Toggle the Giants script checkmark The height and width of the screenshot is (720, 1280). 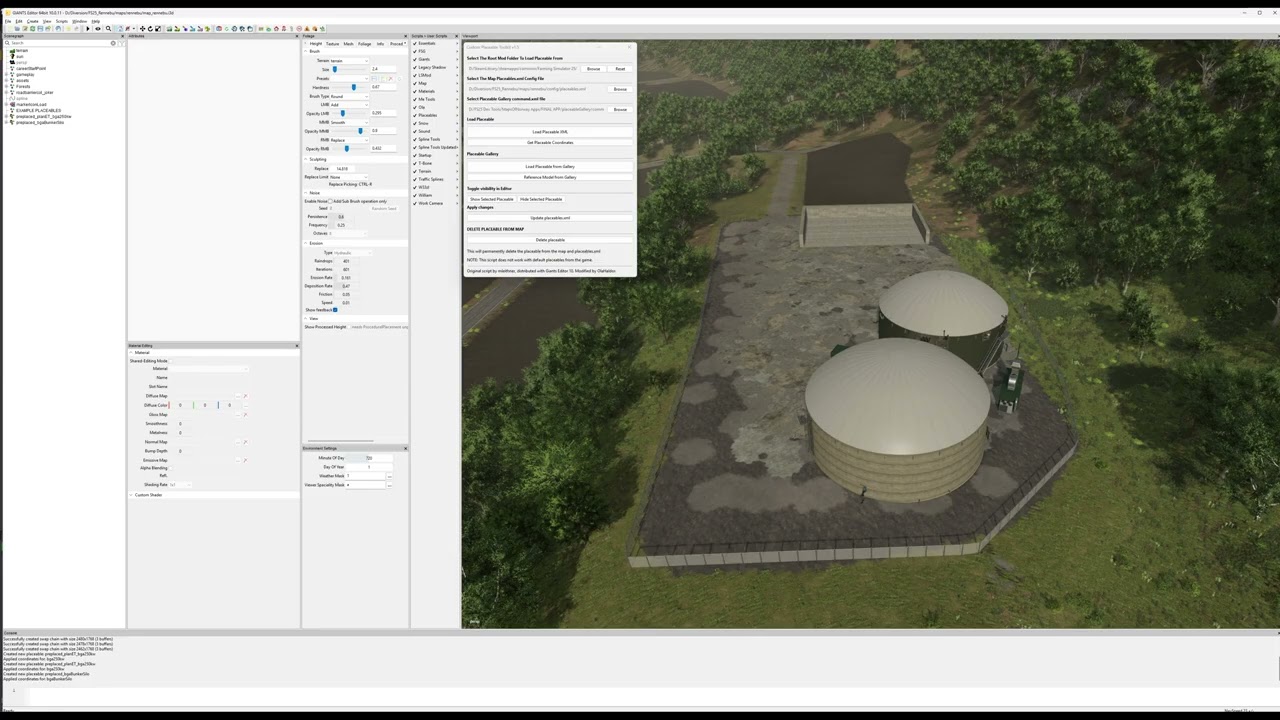415,59
